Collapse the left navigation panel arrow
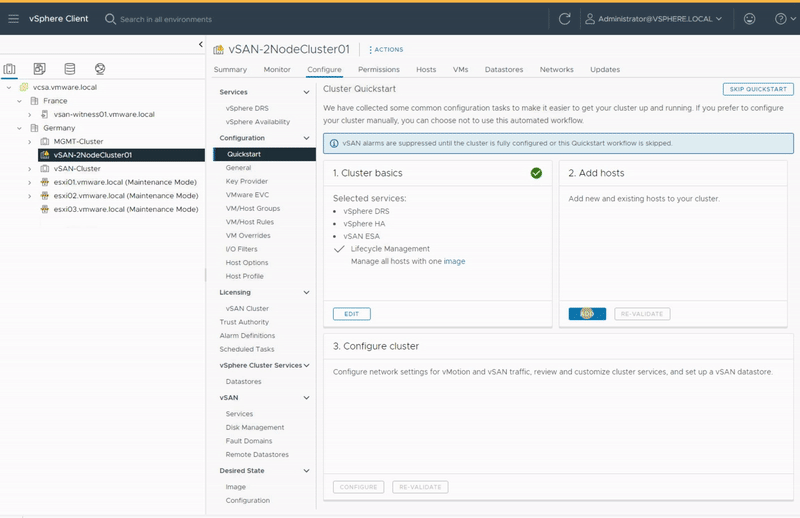Screen dimensions: 800x518 (x=201, y=45)
